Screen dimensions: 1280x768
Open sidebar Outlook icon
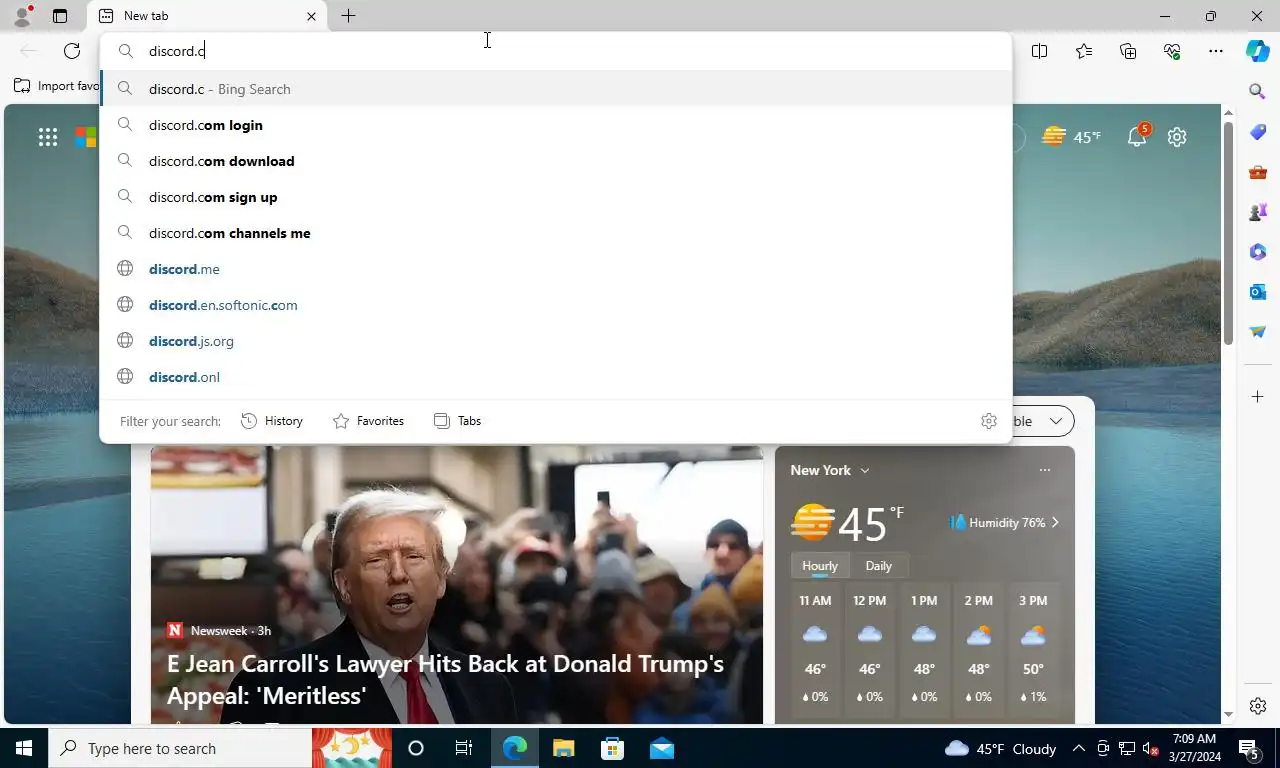click(1258, 292)
